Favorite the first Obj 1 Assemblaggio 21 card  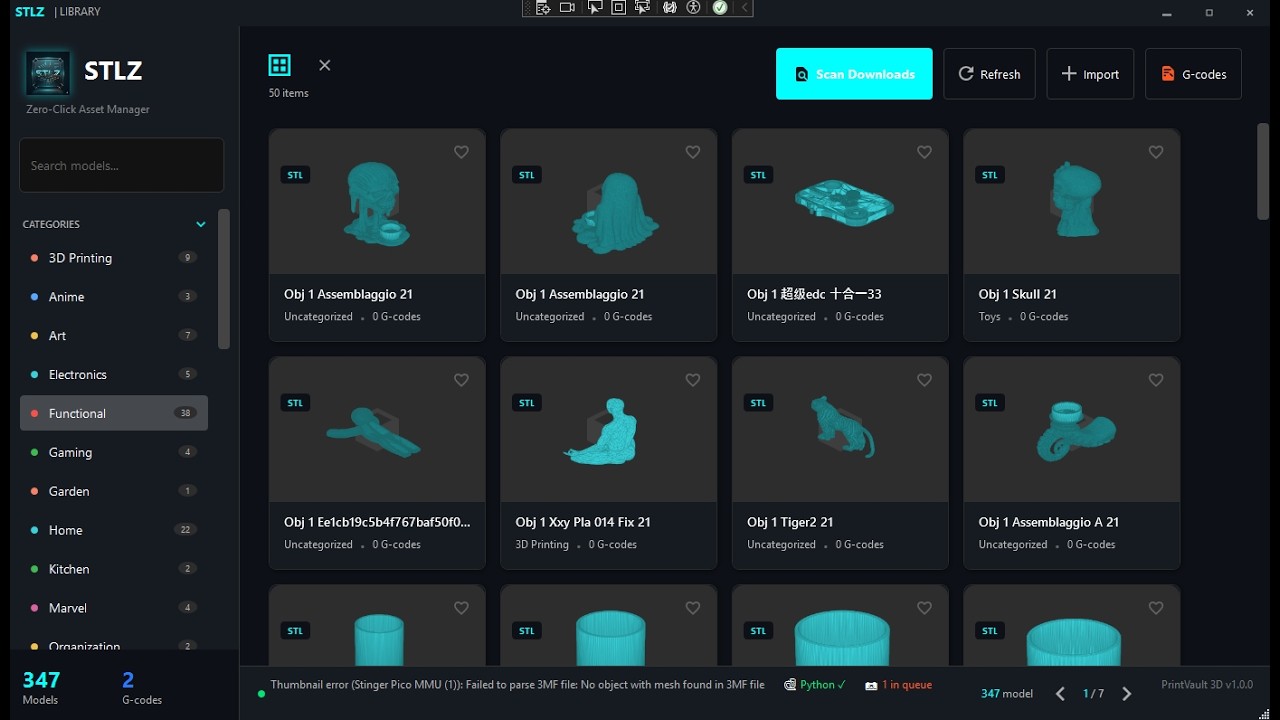coord(461,152)
